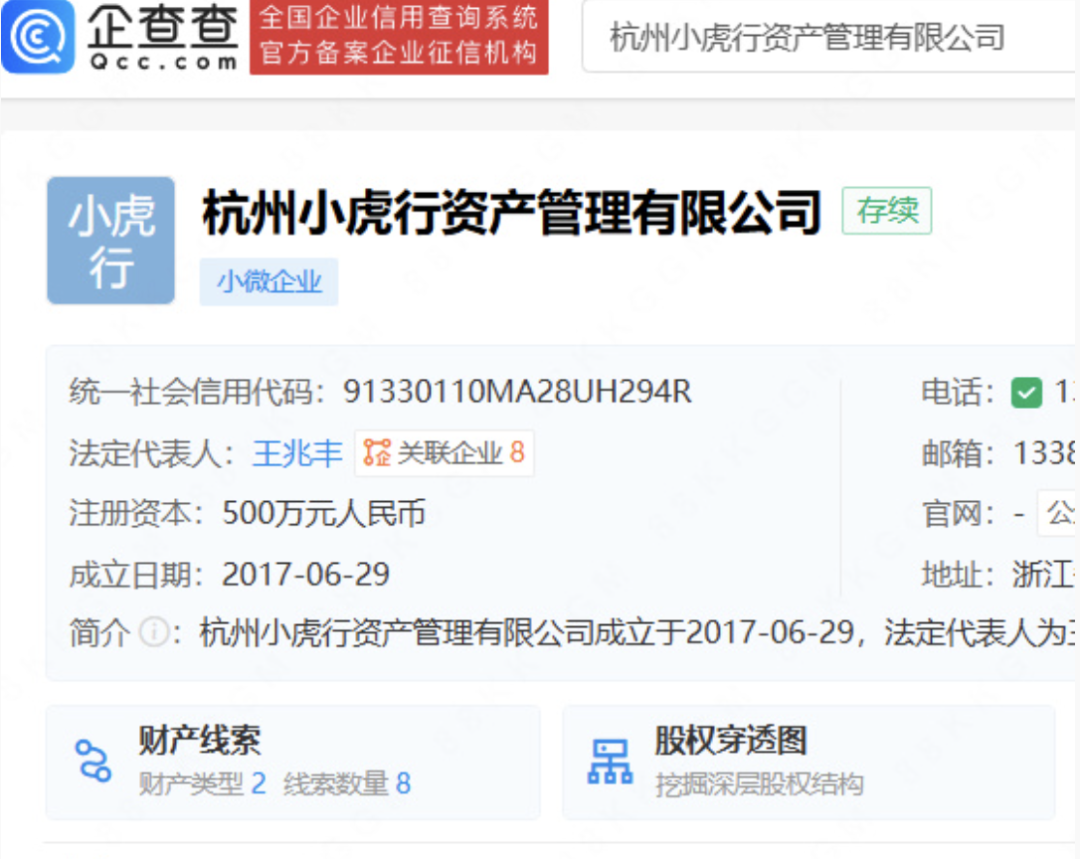Click the 财产线索 property clues icon

[93, 762]
